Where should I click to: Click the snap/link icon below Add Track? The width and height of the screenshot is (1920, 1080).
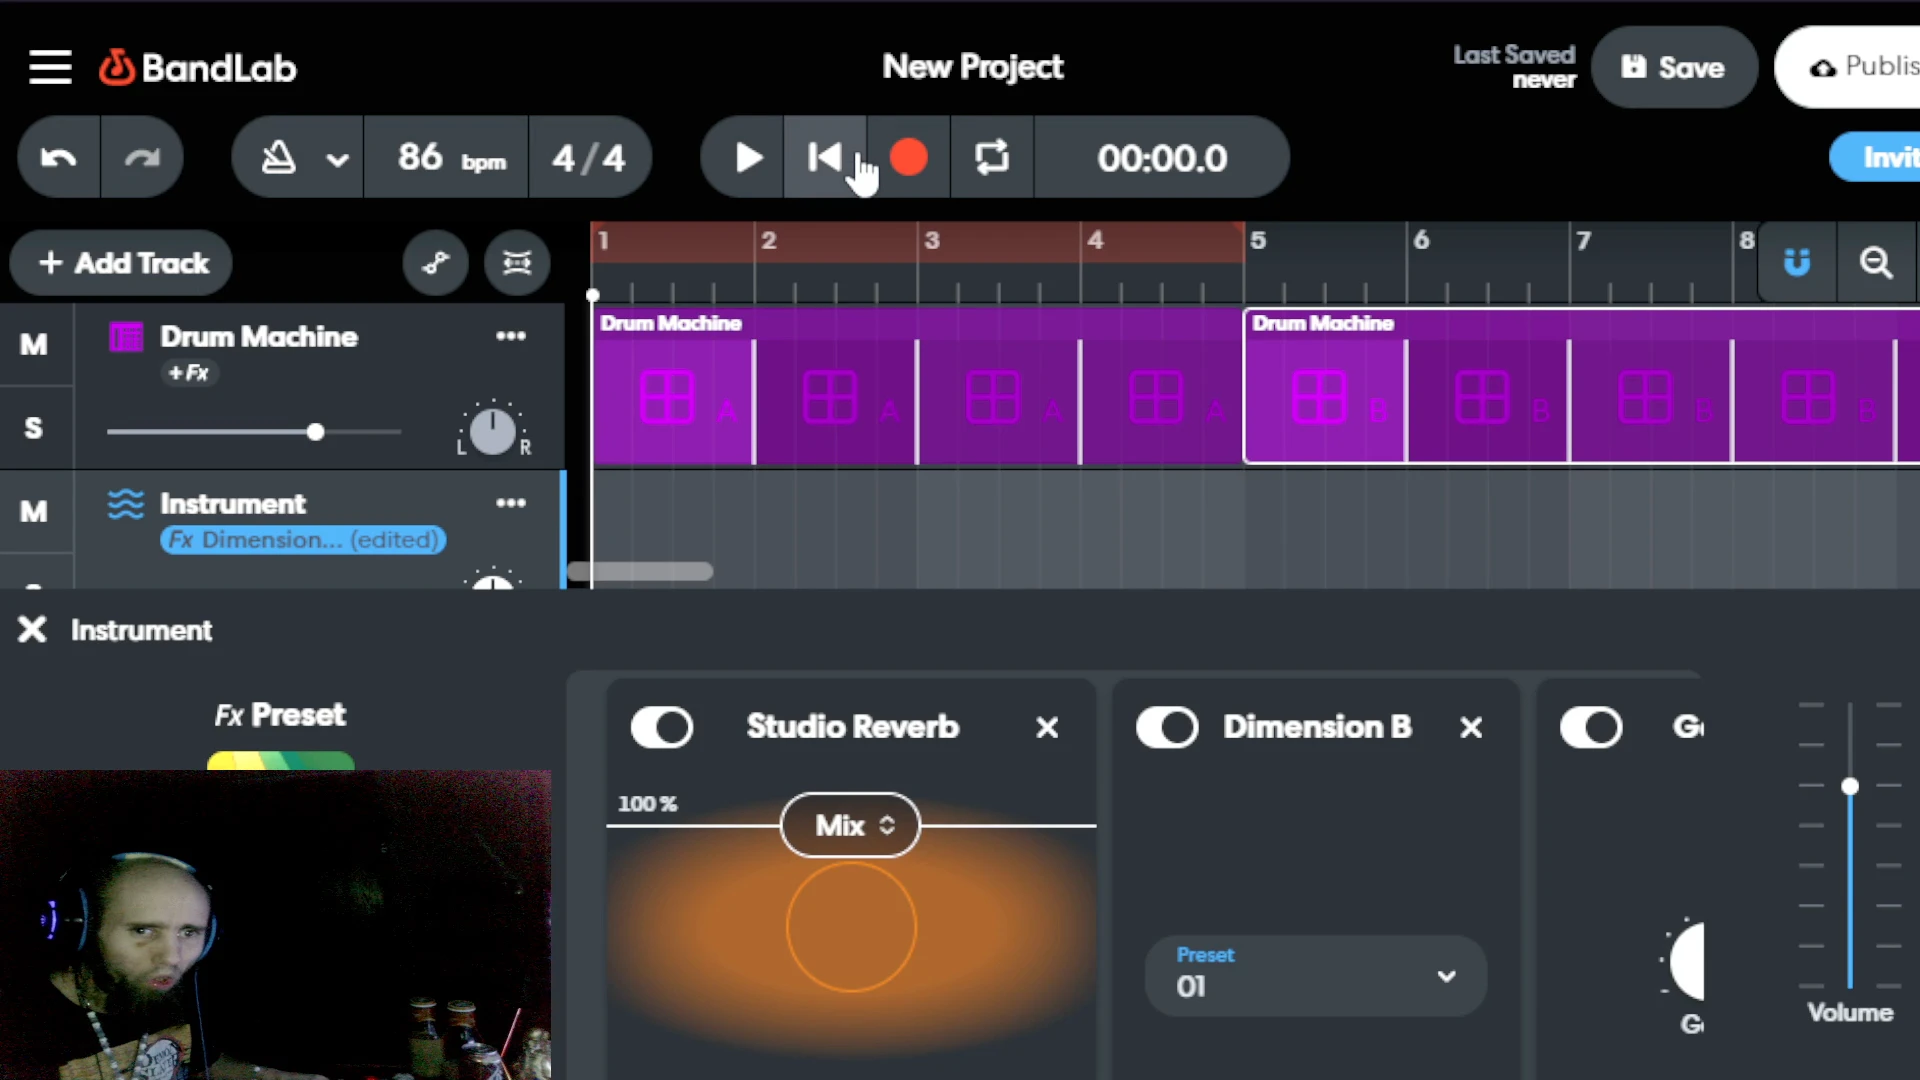click(434, 262)
